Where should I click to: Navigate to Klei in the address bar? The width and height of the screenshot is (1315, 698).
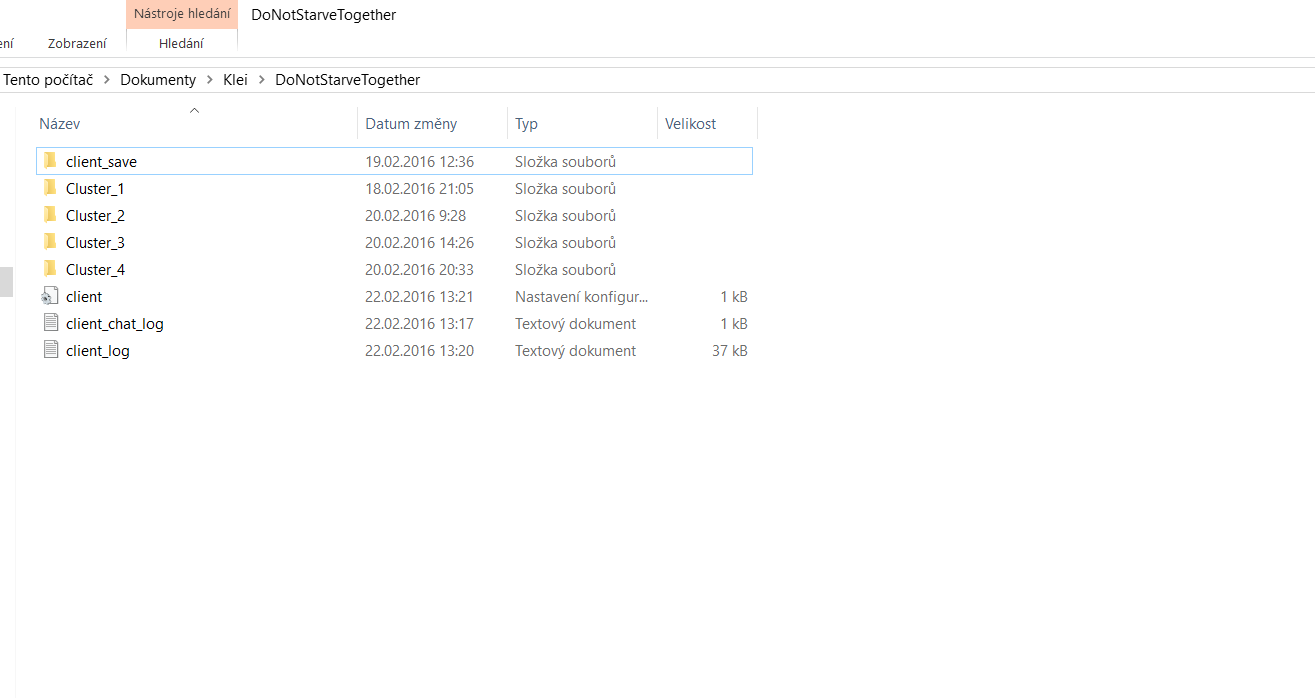click(235, 80)
